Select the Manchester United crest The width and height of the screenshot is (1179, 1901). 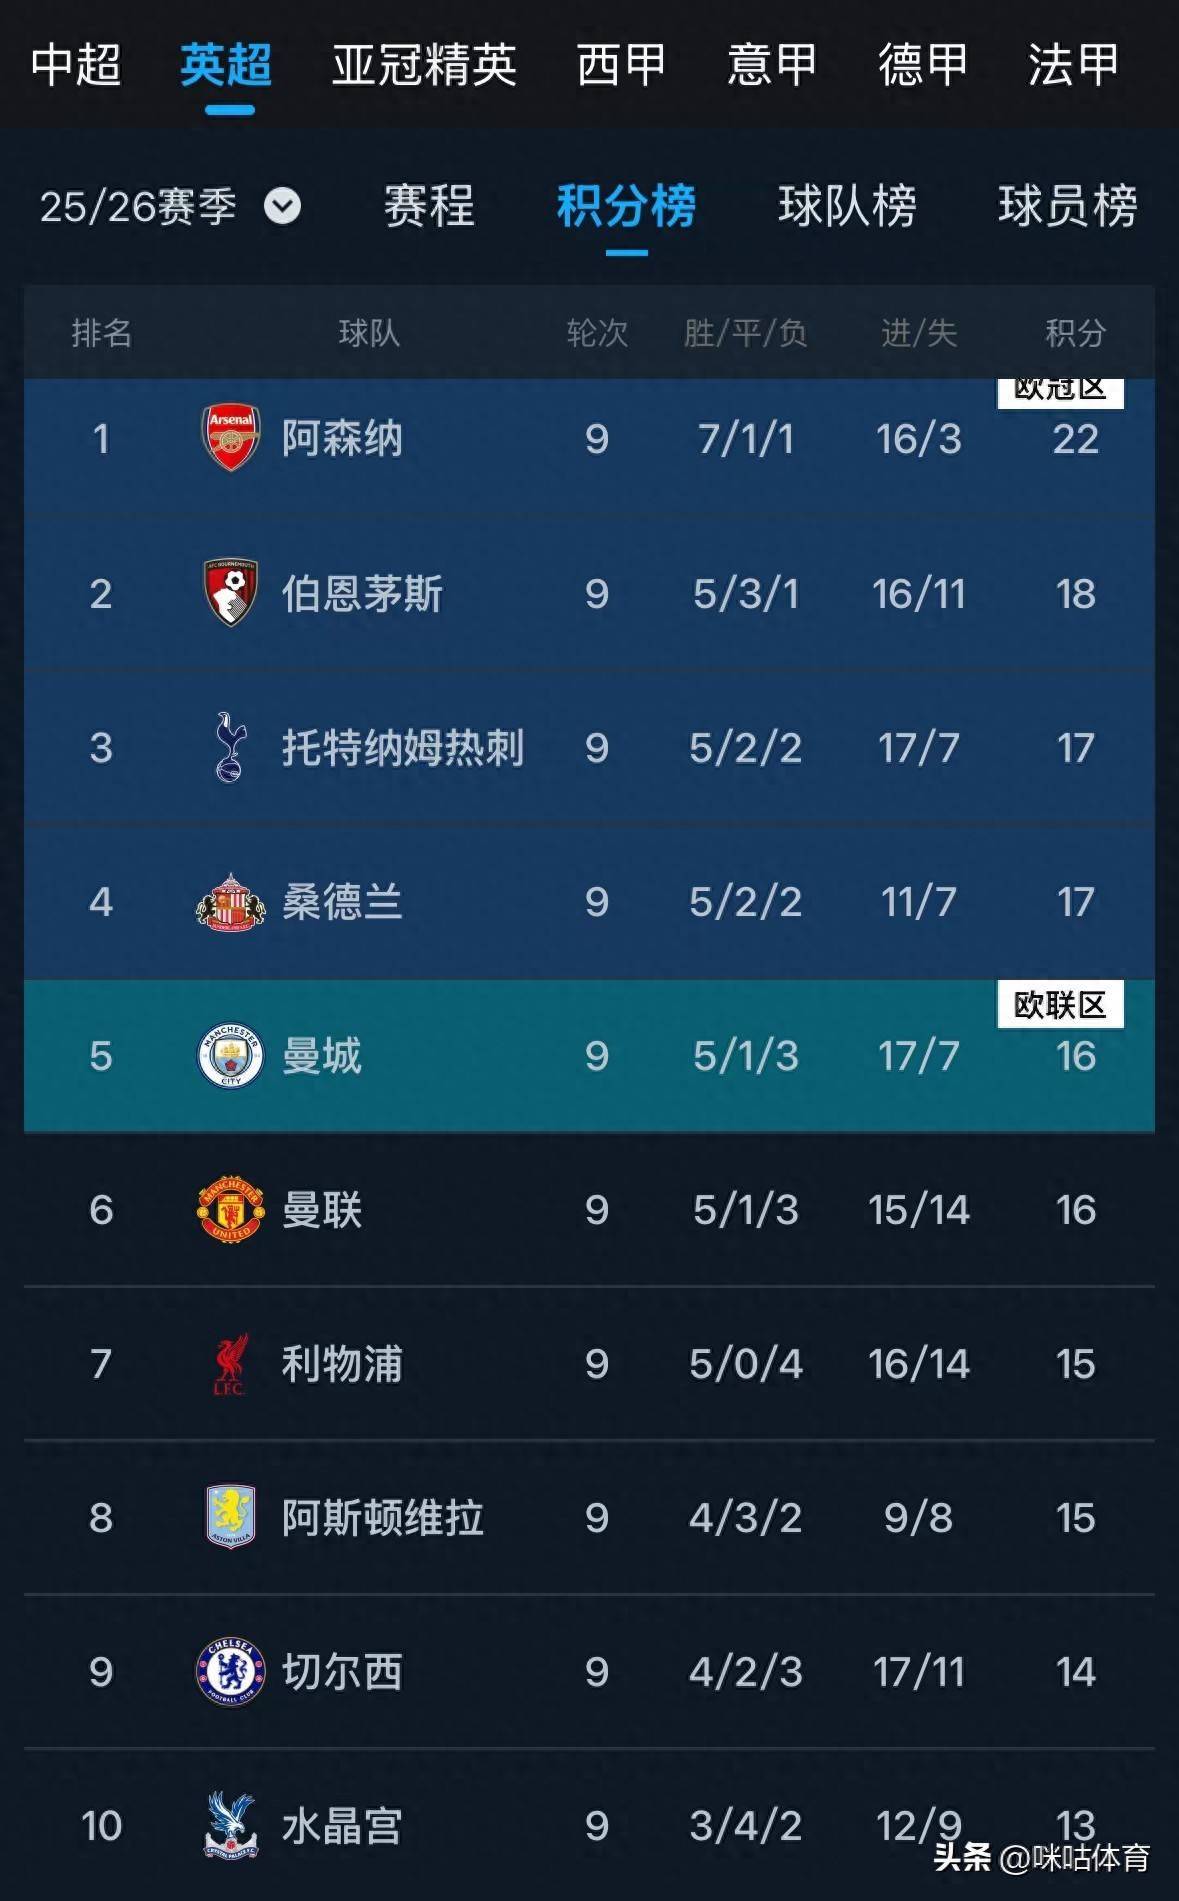click(231, 1210)
